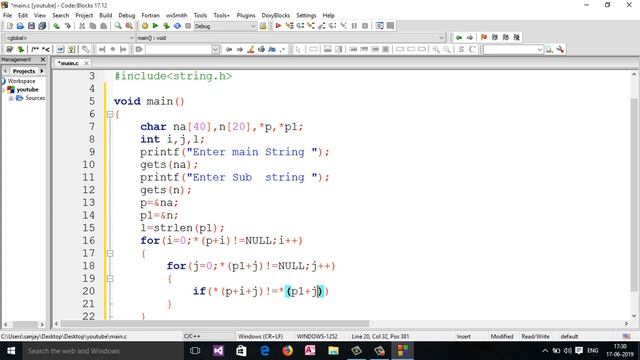Collapse the code fold at line 19
The height and width of the screenshot is (360, 640).
[x=110, y=279]
